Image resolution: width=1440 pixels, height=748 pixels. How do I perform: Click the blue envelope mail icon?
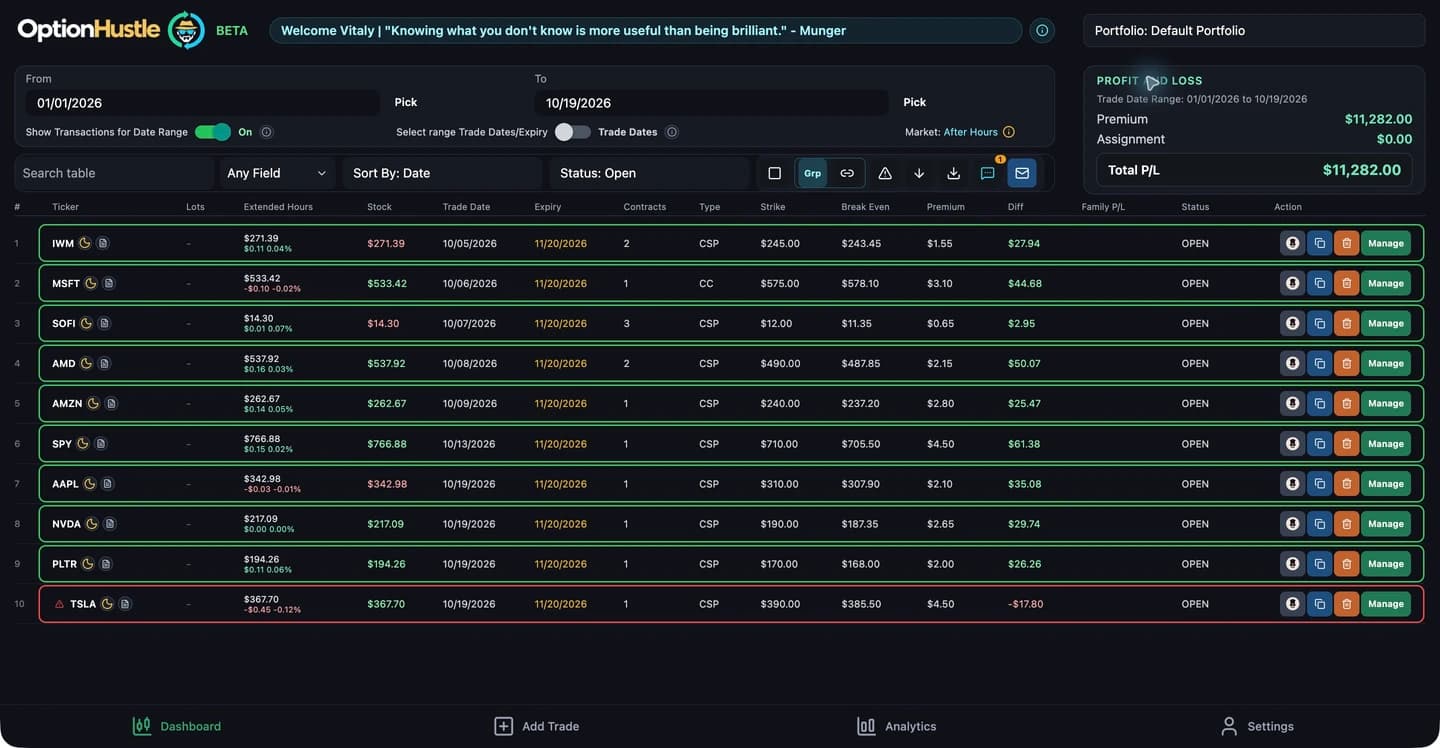pos(1022,173)
